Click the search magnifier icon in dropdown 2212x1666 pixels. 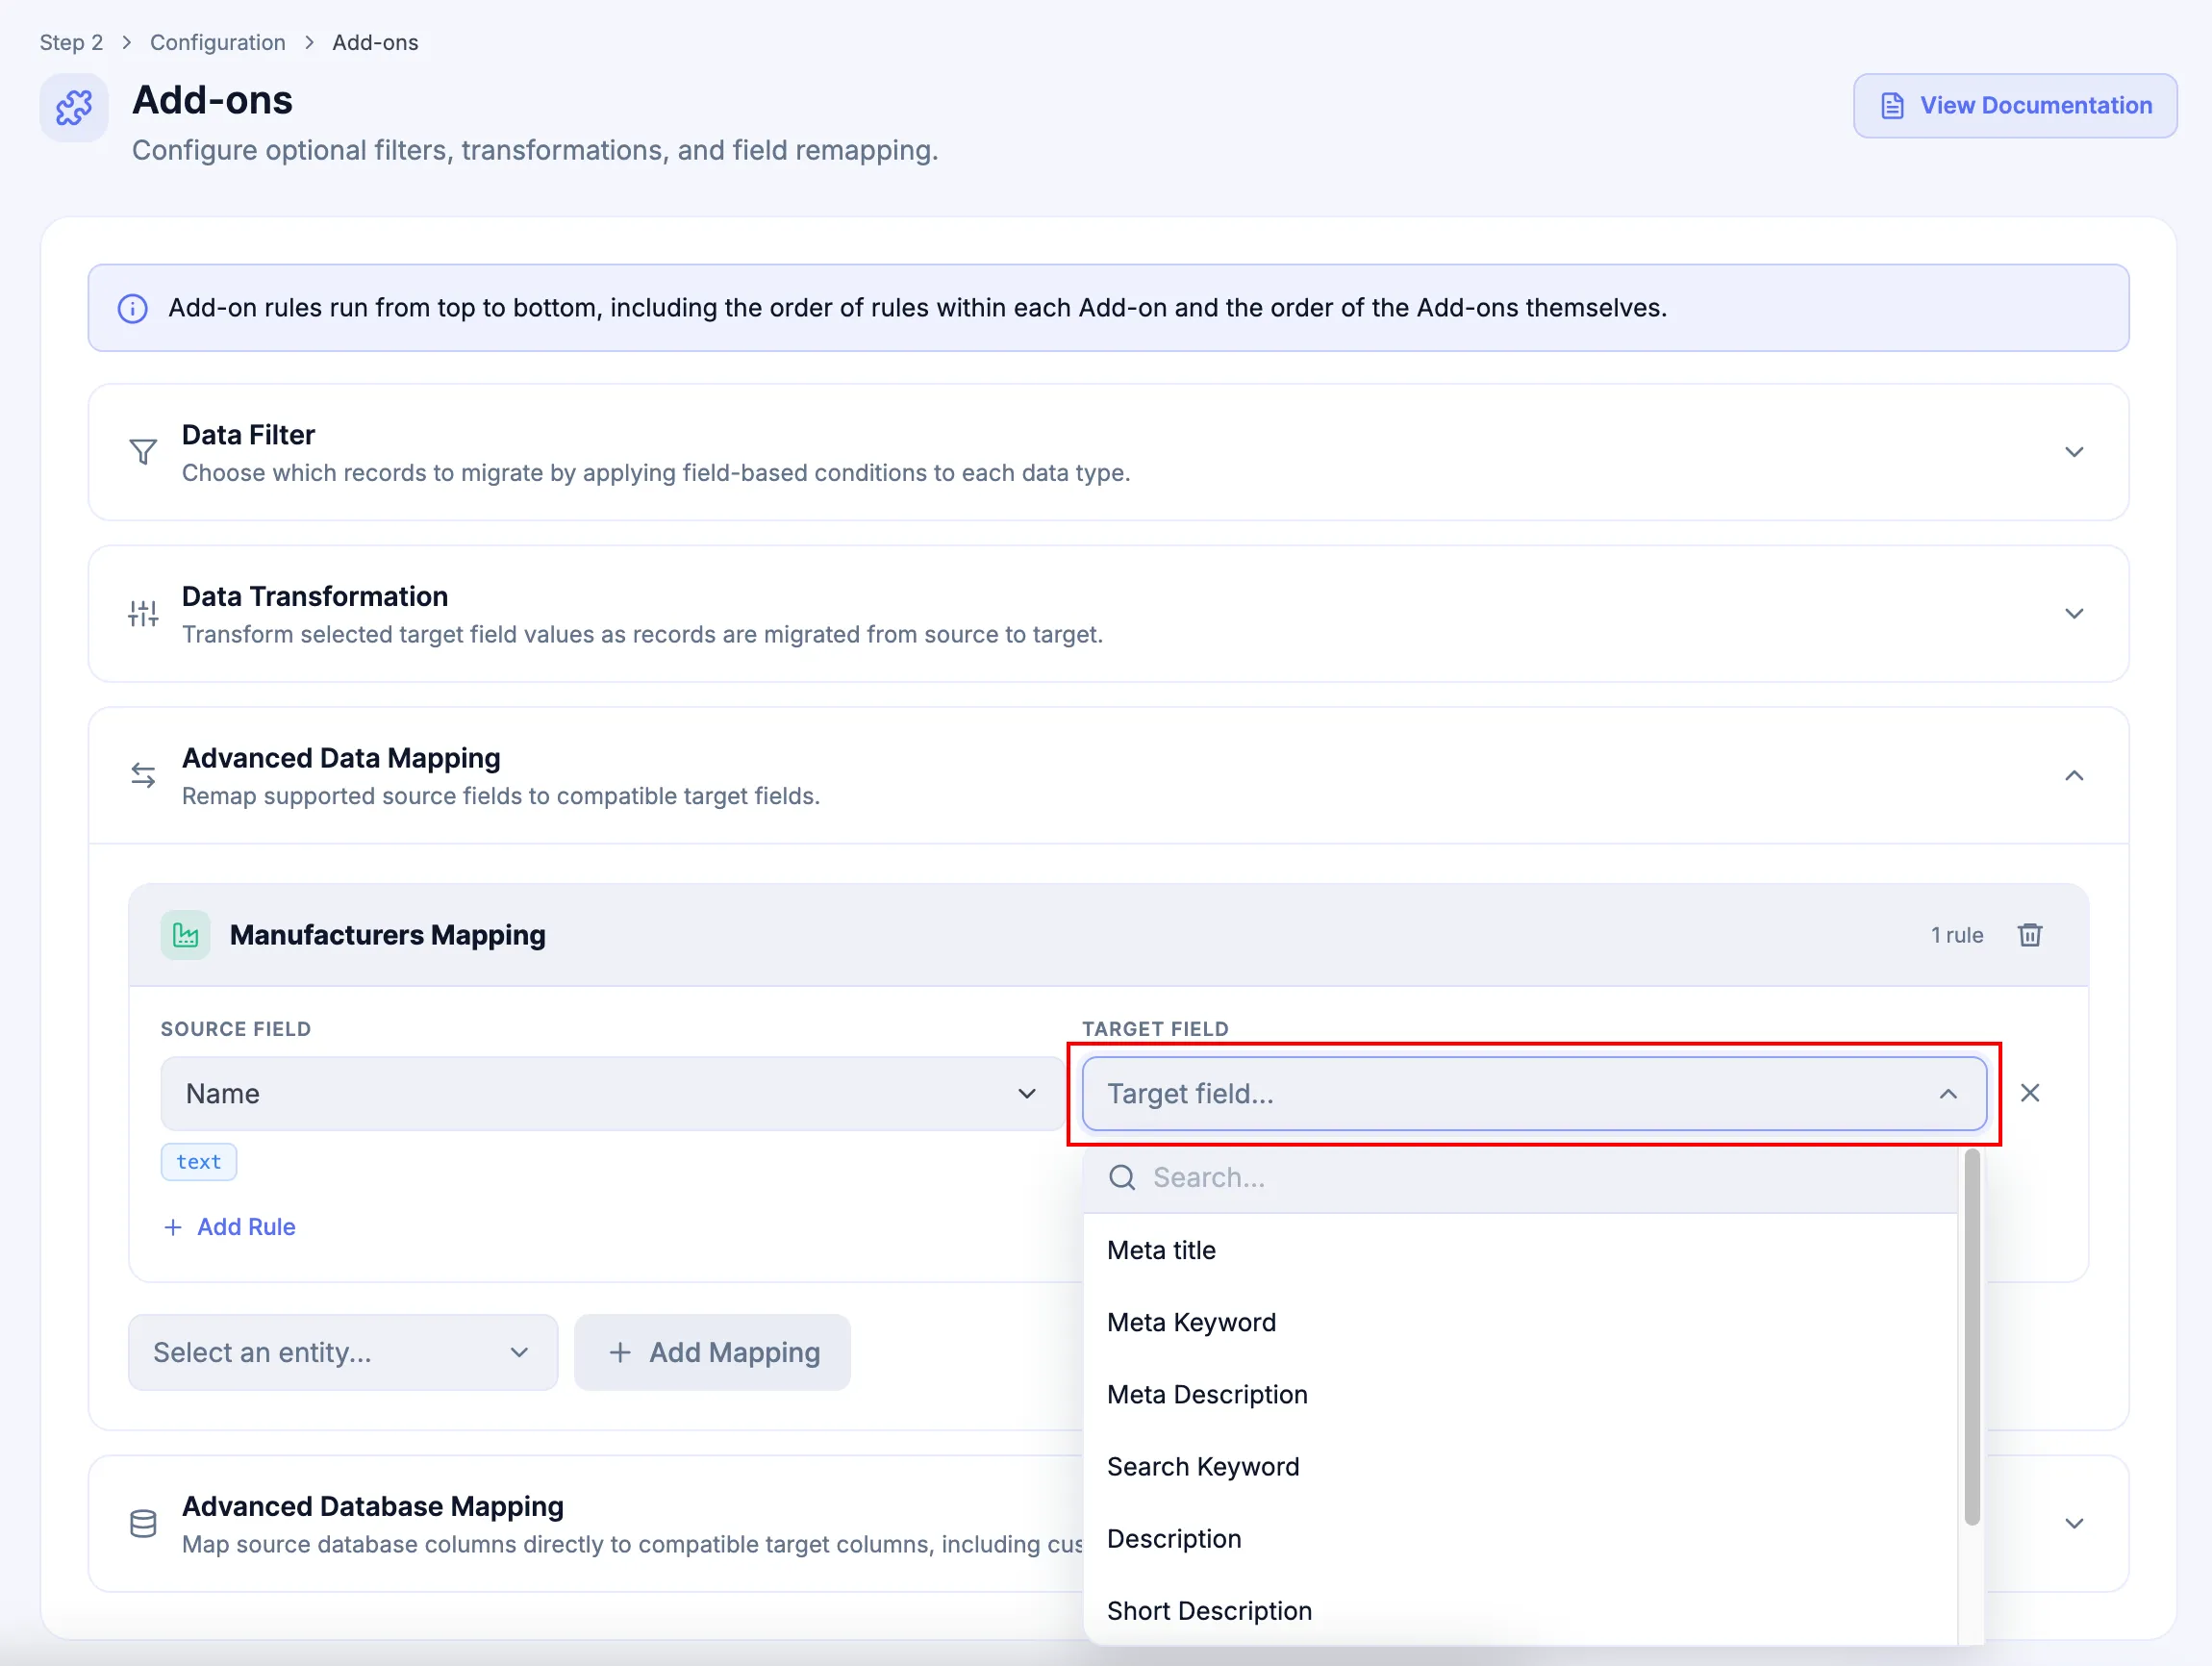pyautogui.click(x=1122, y=1177)
